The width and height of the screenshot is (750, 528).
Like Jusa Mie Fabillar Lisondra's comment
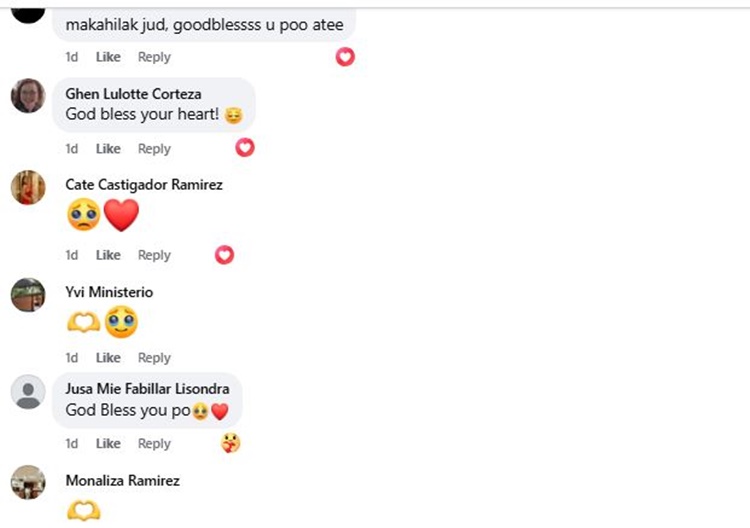coord(108,443)
